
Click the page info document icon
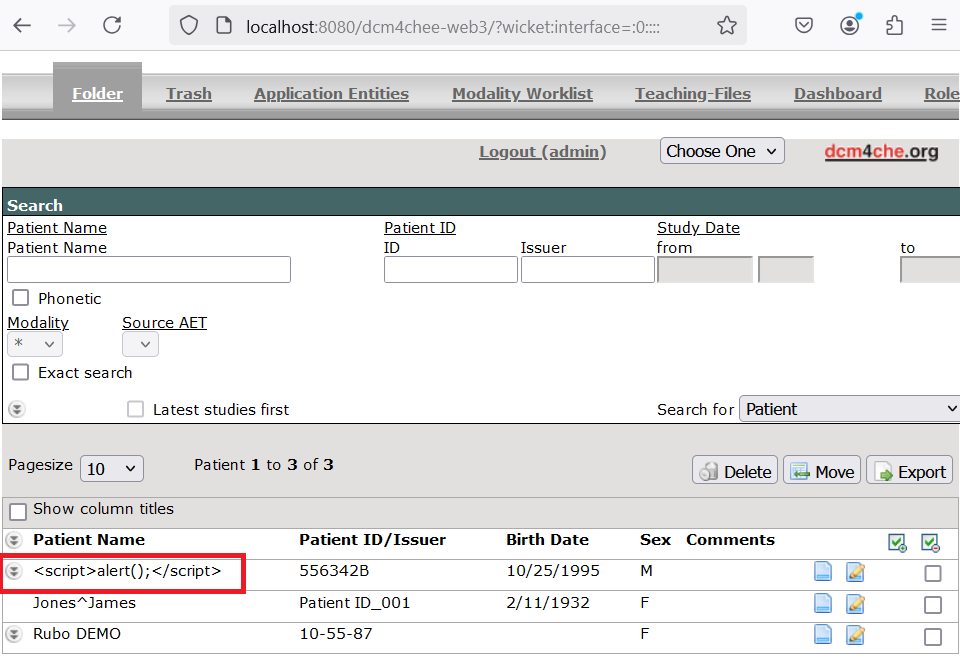tap(224, 26)
